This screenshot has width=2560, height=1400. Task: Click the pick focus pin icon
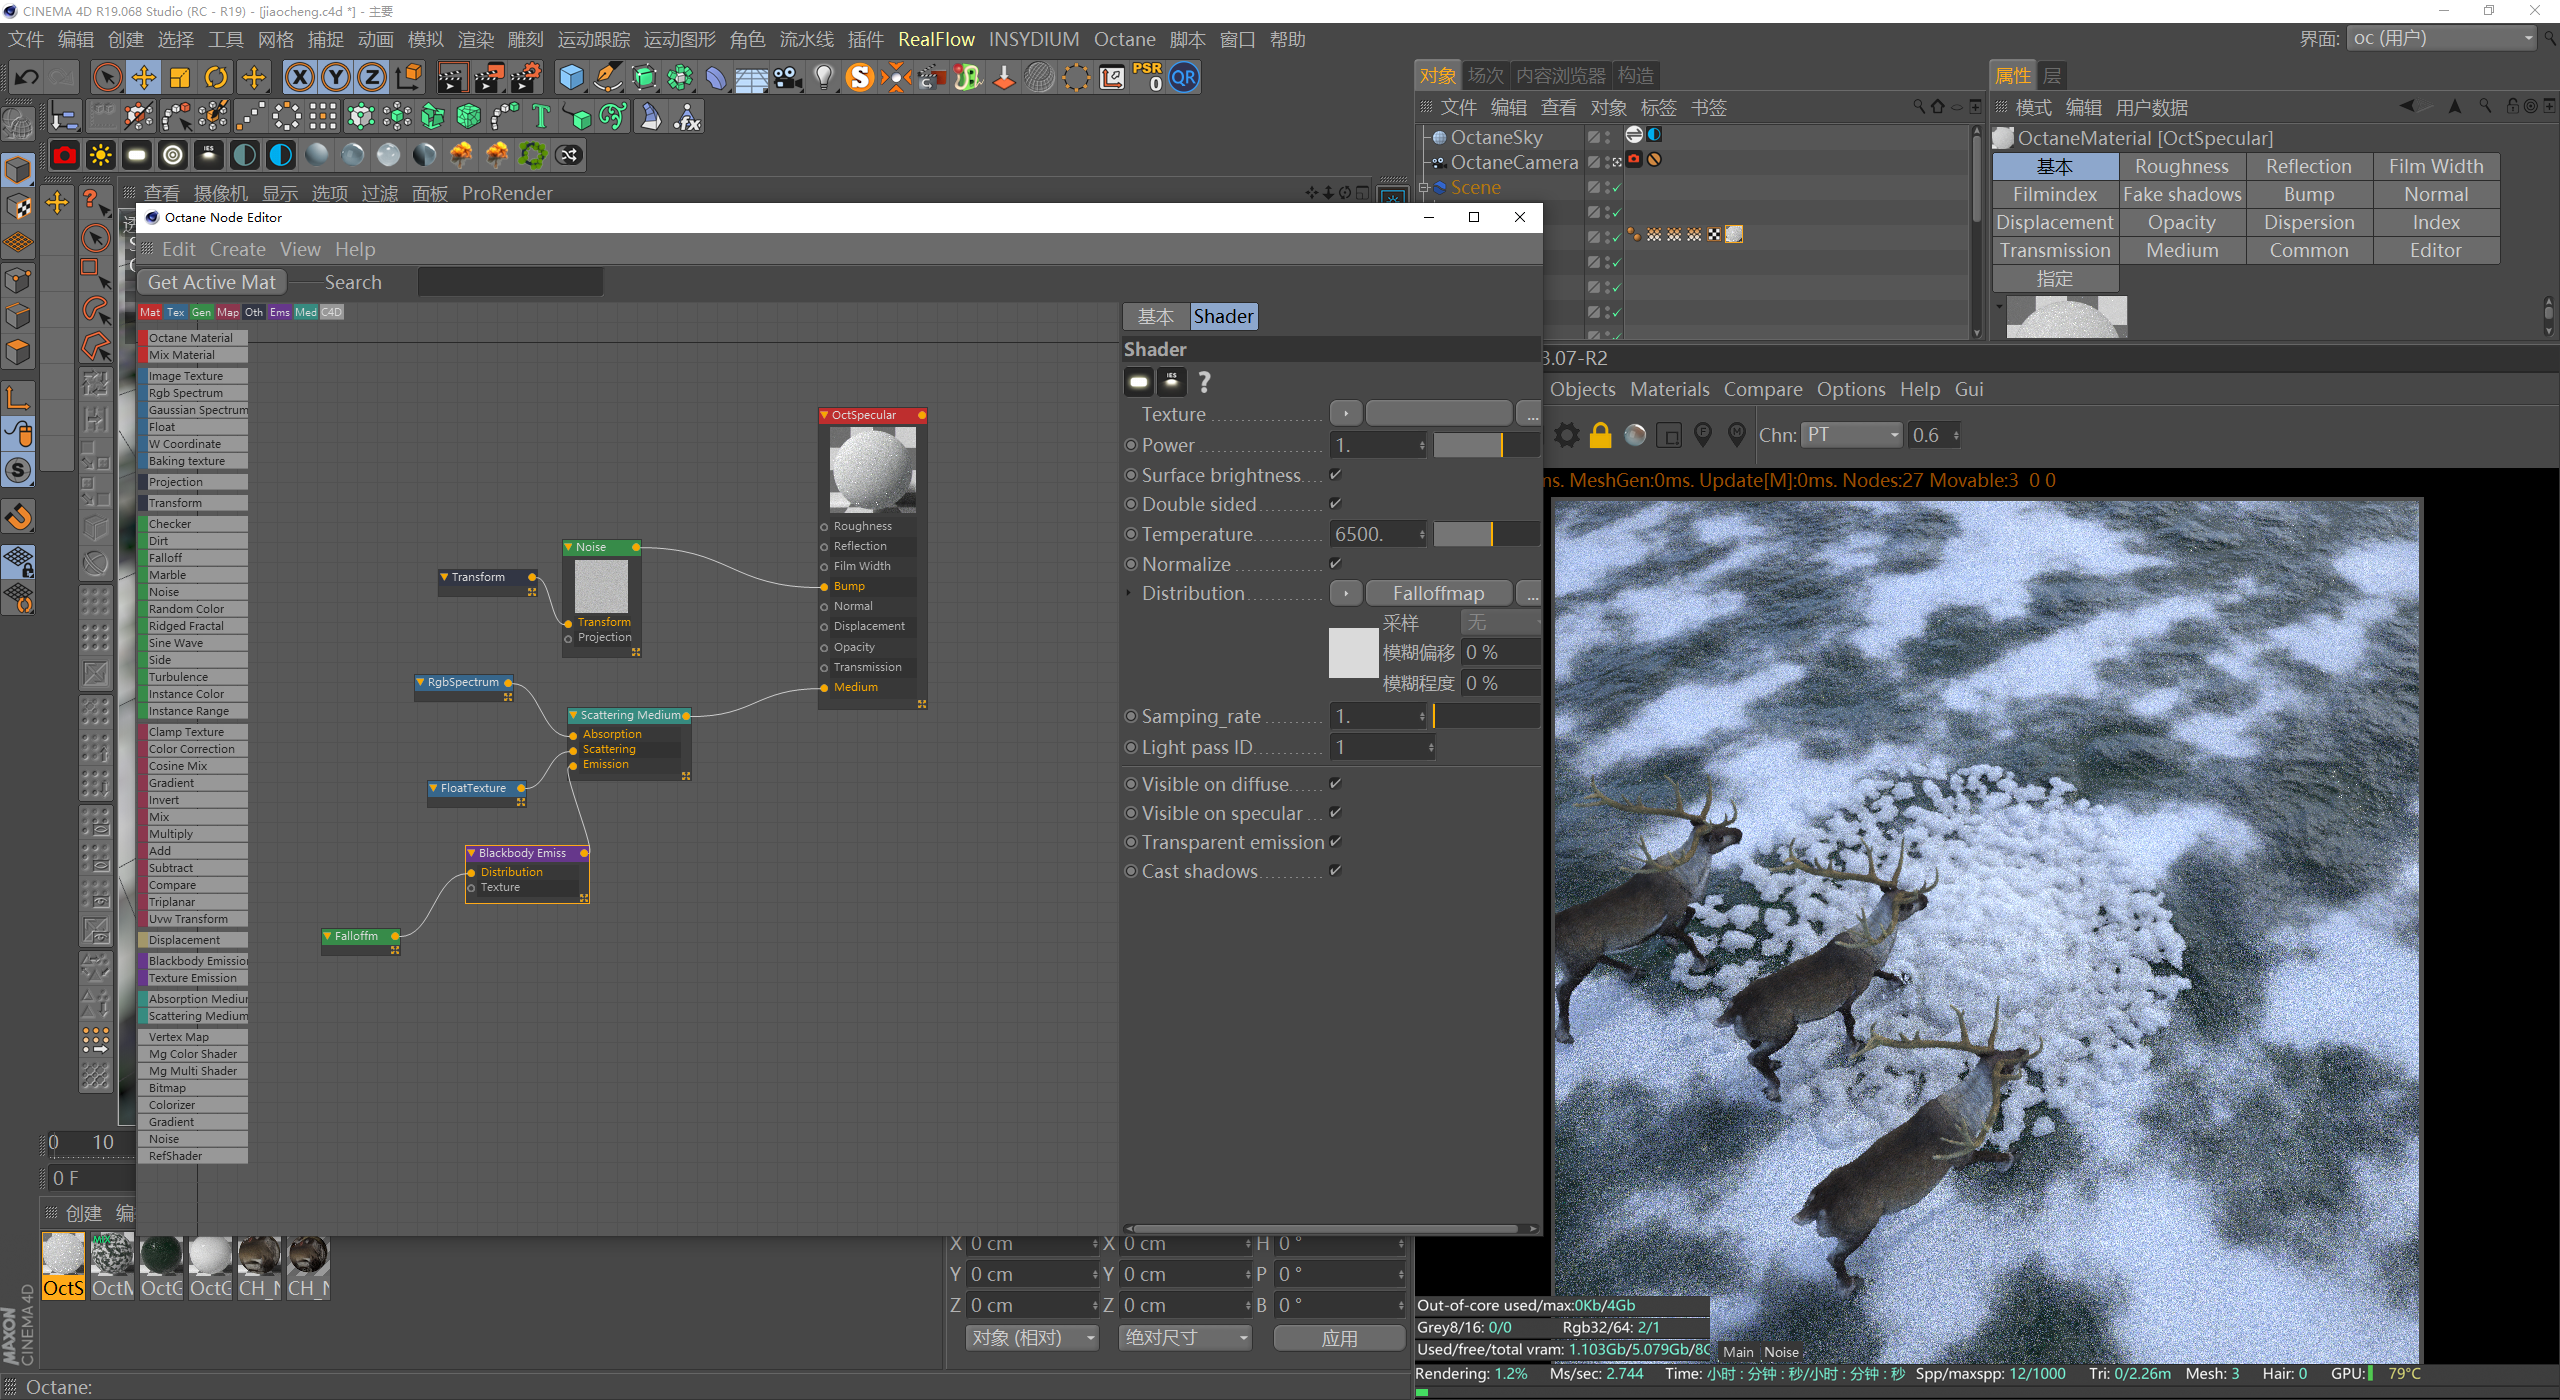1703,435
